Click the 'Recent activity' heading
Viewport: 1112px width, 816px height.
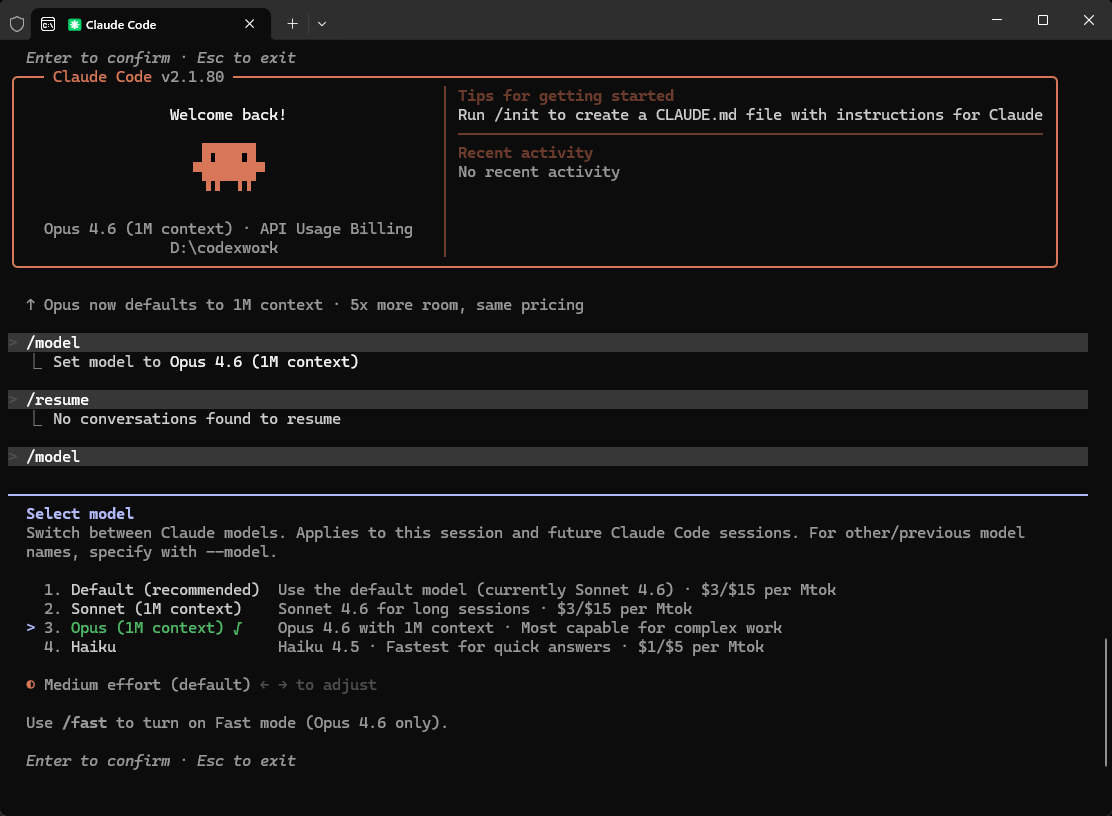[526, 153]
